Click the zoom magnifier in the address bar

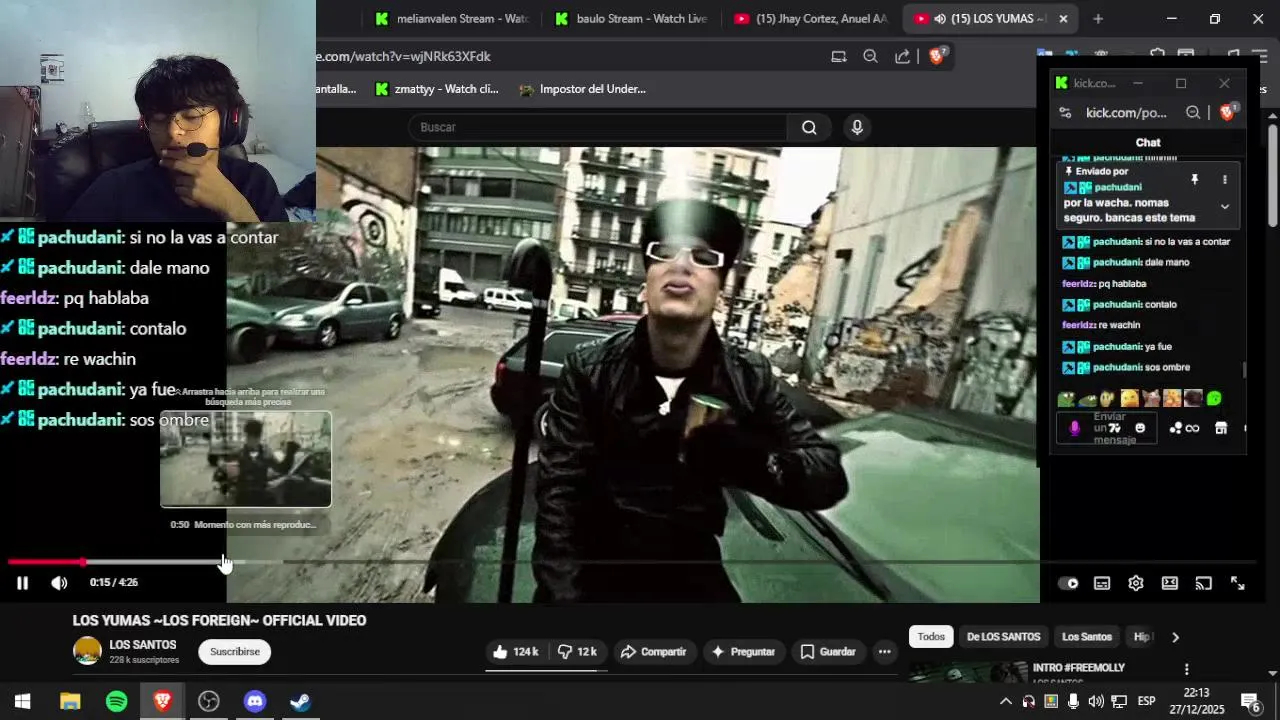click(870, 57)
